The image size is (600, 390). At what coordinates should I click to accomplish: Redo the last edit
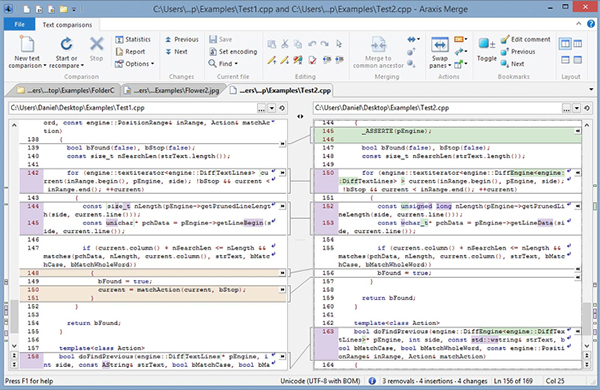(x=324, y=44)
